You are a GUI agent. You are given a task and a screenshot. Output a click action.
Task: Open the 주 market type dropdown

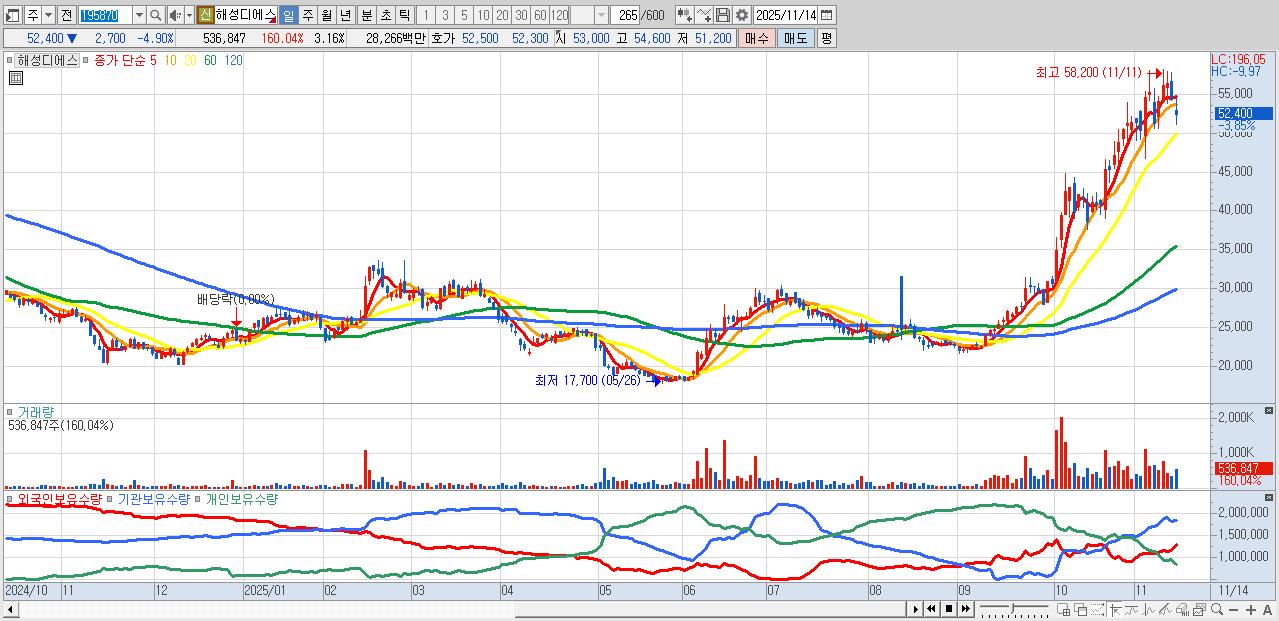48,15
